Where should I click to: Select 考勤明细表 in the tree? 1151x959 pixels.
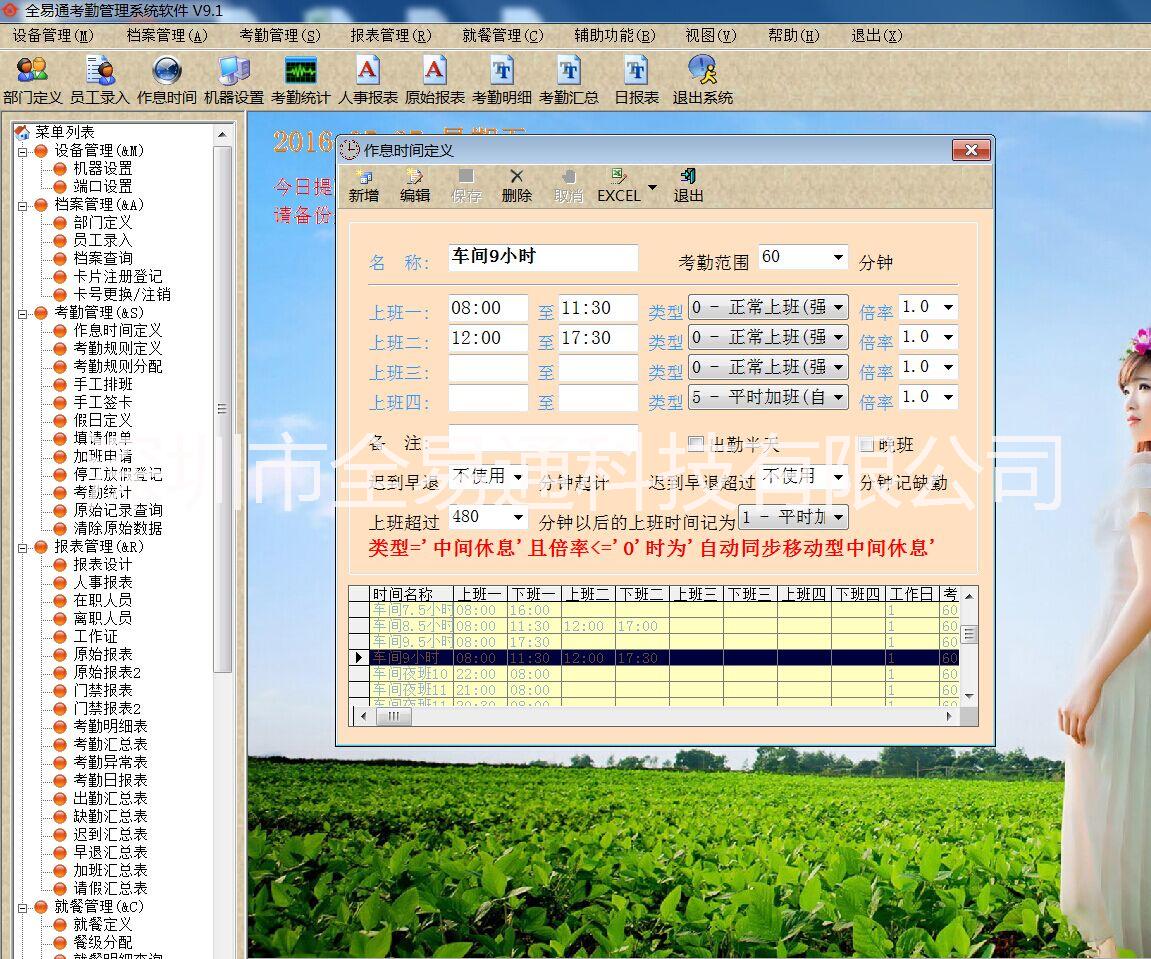pyautogui.click(x=110, y=726)
